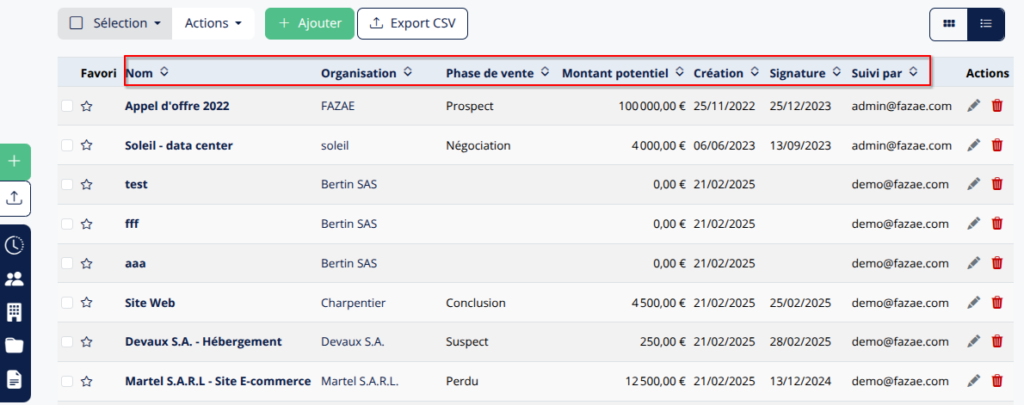Open the contacts people icon in the sidebar
1024x405 pixels.
[x=14, y=280]
